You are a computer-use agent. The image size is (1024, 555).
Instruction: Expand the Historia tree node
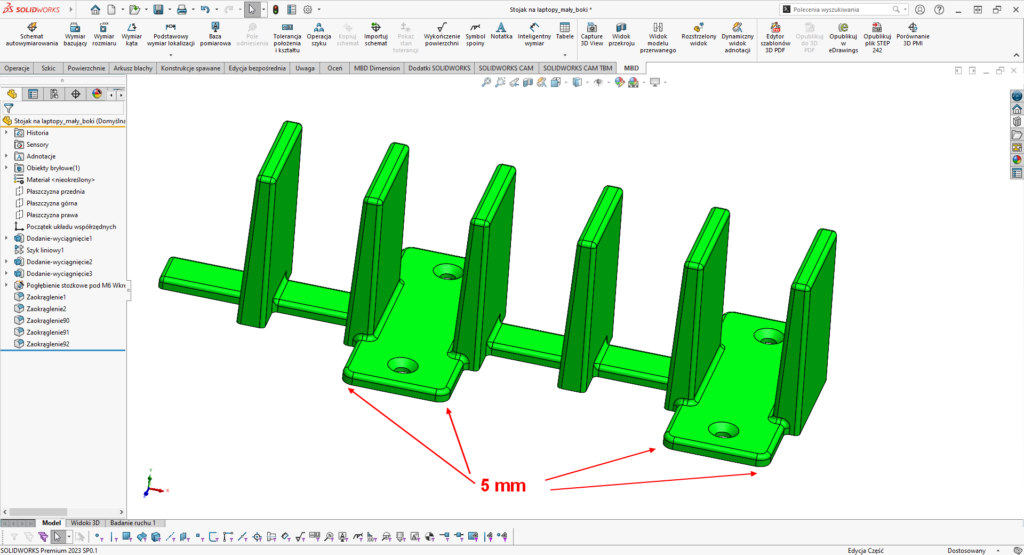point(7,132)
